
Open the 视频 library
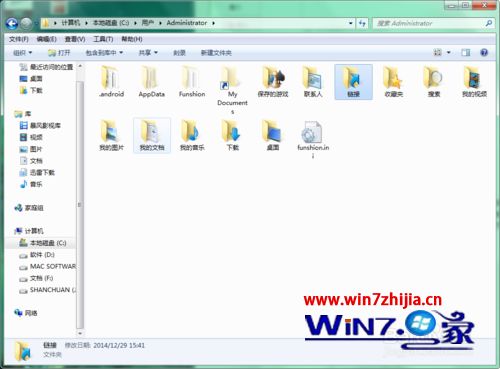click(x=31, y=137)
